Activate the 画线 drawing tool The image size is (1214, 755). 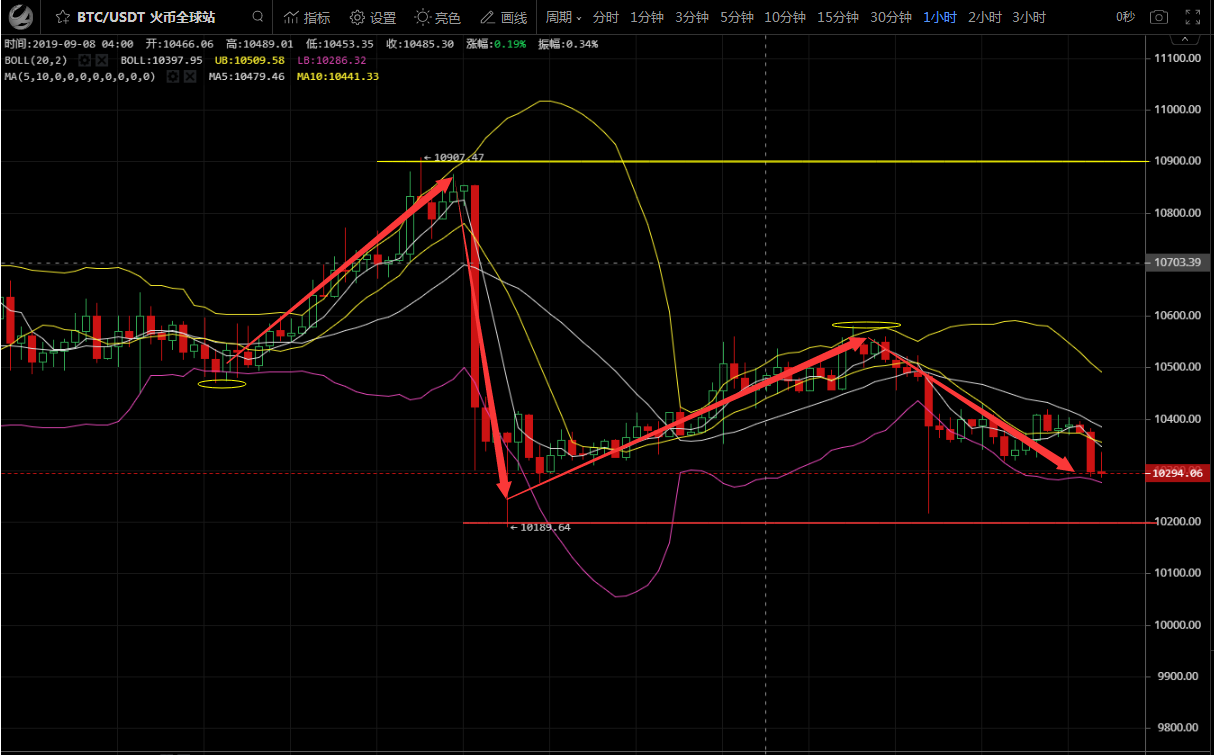coord(503,17)
